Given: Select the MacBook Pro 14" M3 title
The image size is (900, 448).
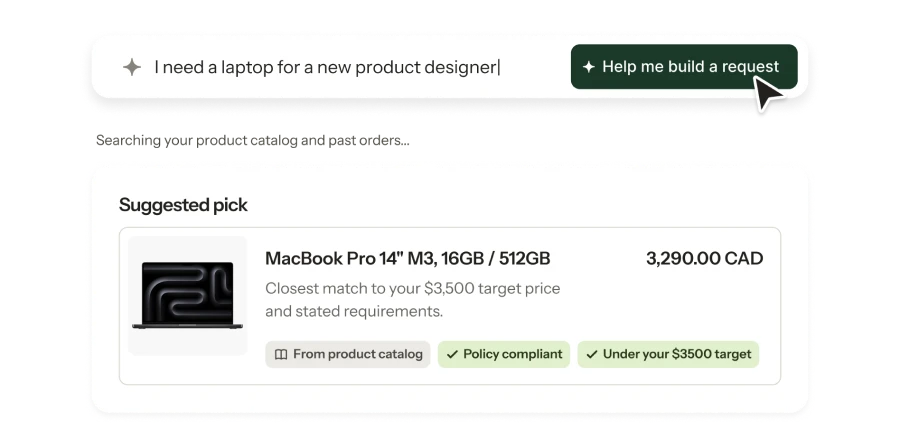Looking at the screenshot, I should [408, 259].
